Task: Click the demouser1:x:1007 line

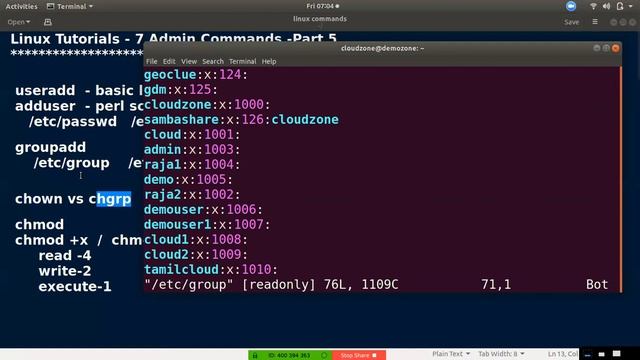Action: click(207, 224)
